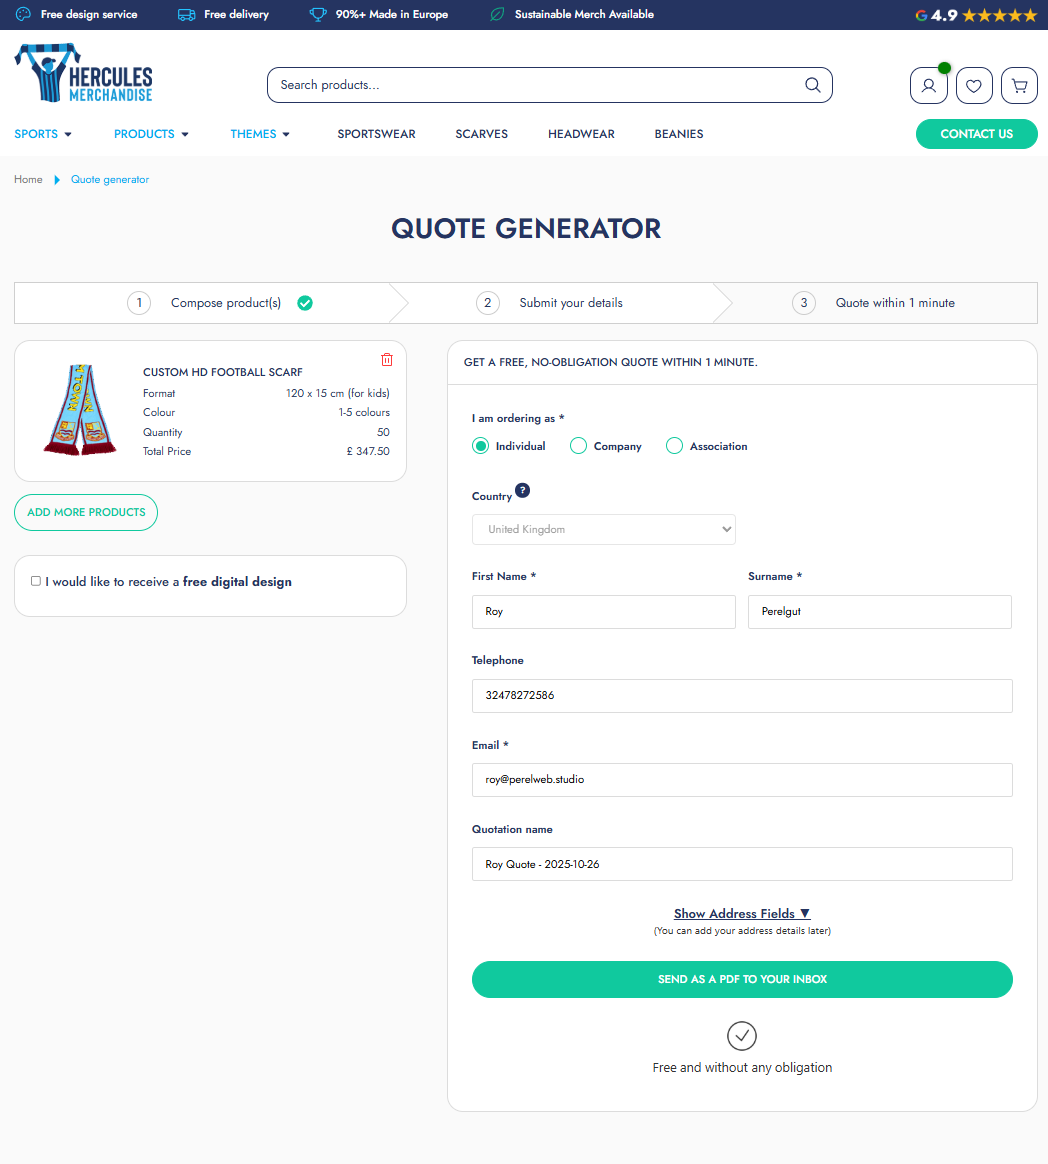Select the Association radio button
Viewport: 1048px width, 1164px height.
[x=674, y=446]
